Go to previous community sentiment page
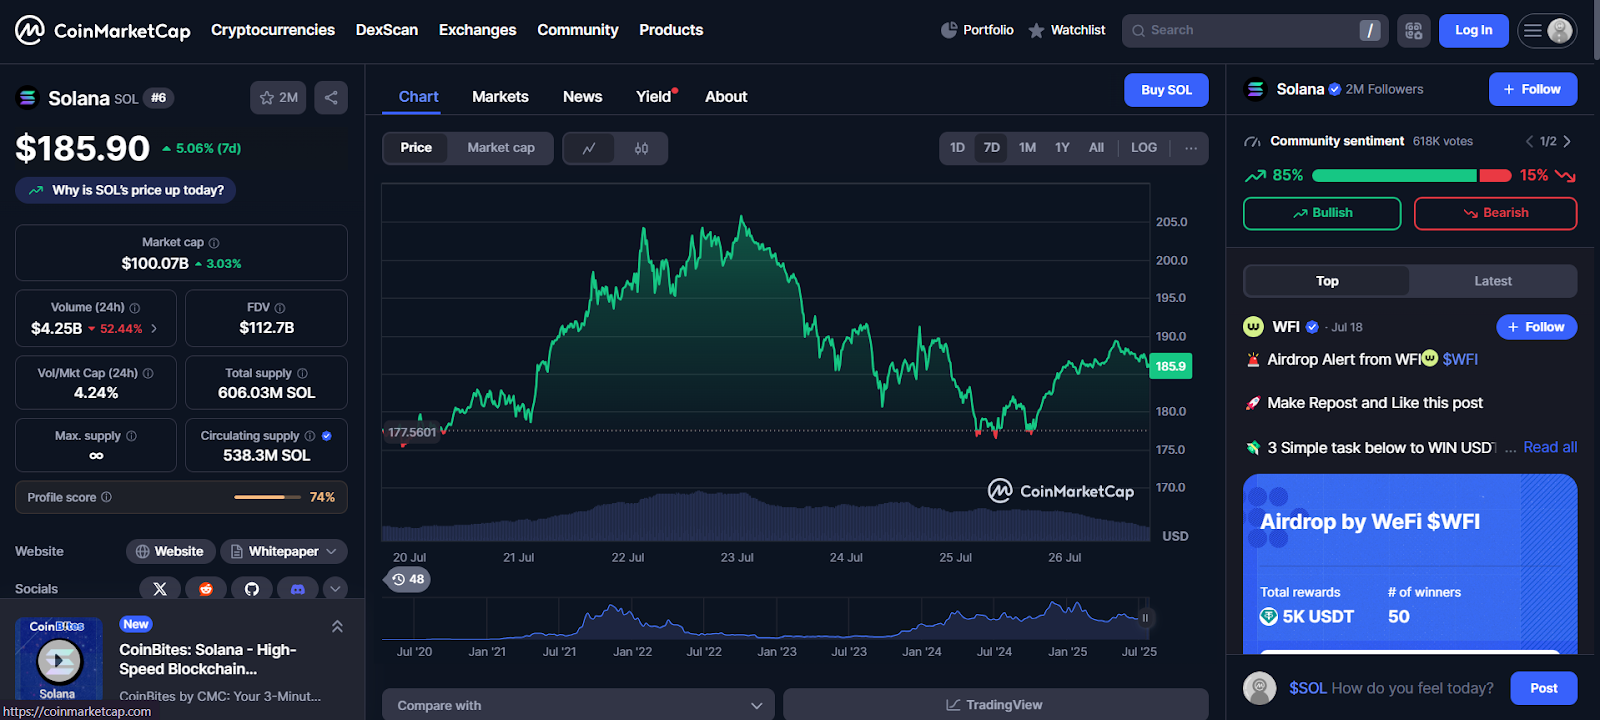 click(1529, 141)
